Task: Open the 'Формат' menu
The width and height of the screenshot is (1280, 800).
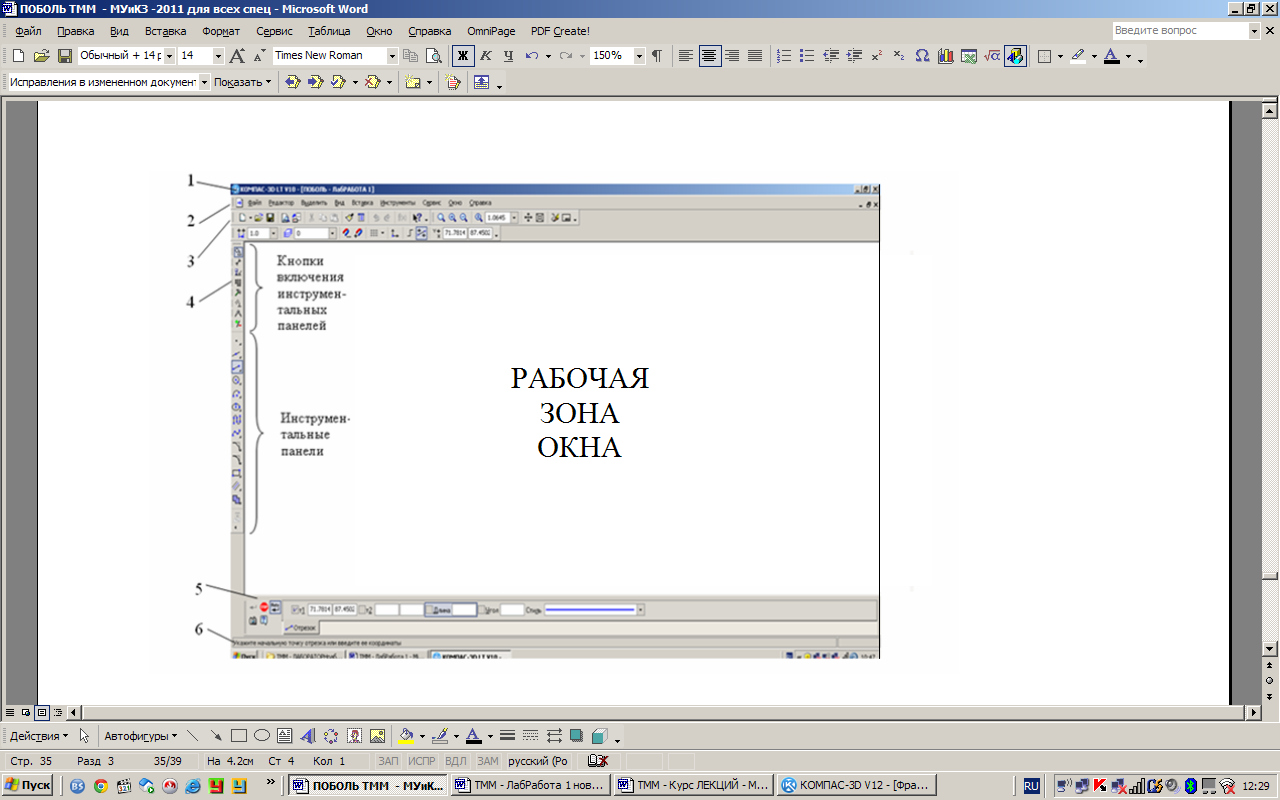Action: click(x=221, y=31)
